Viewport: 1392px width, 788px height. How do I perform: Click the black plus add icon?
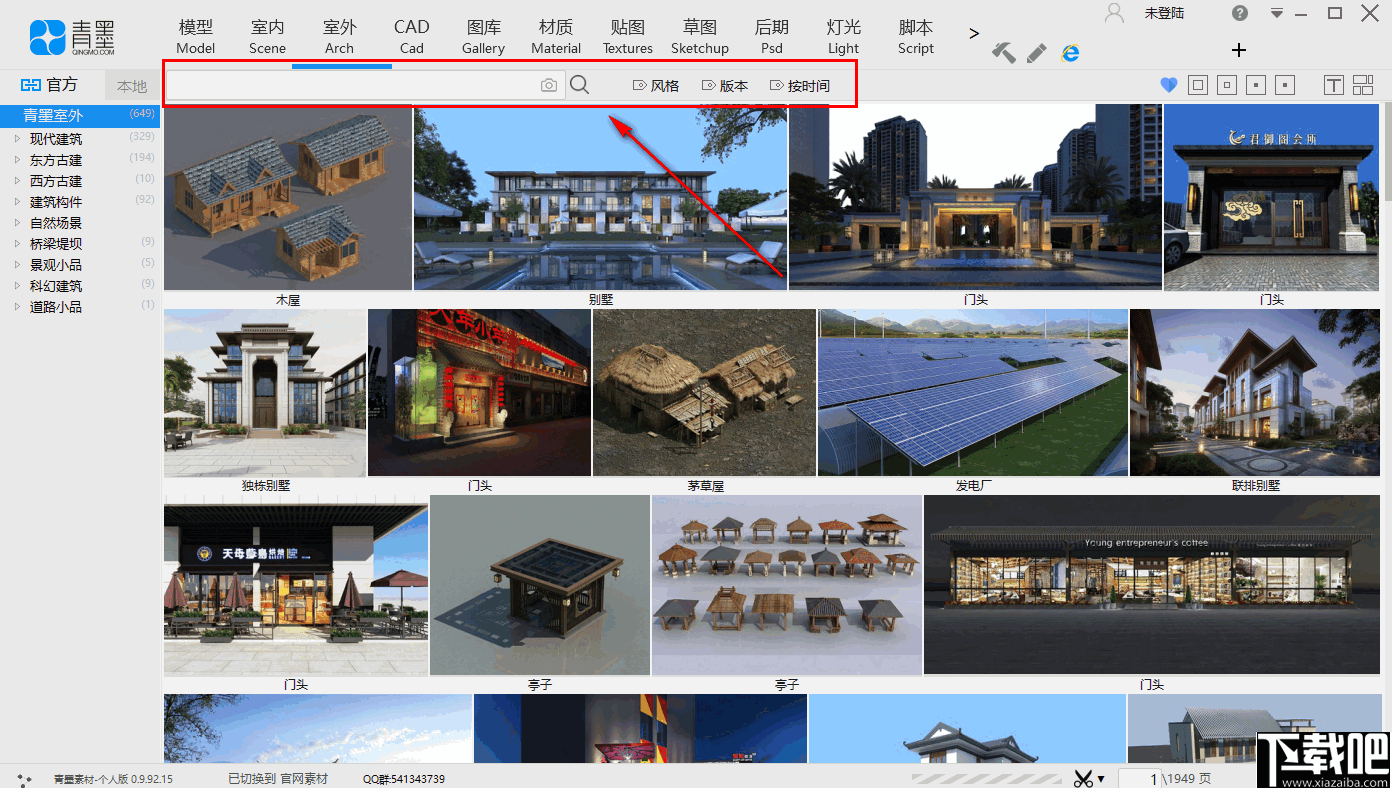1239,50
